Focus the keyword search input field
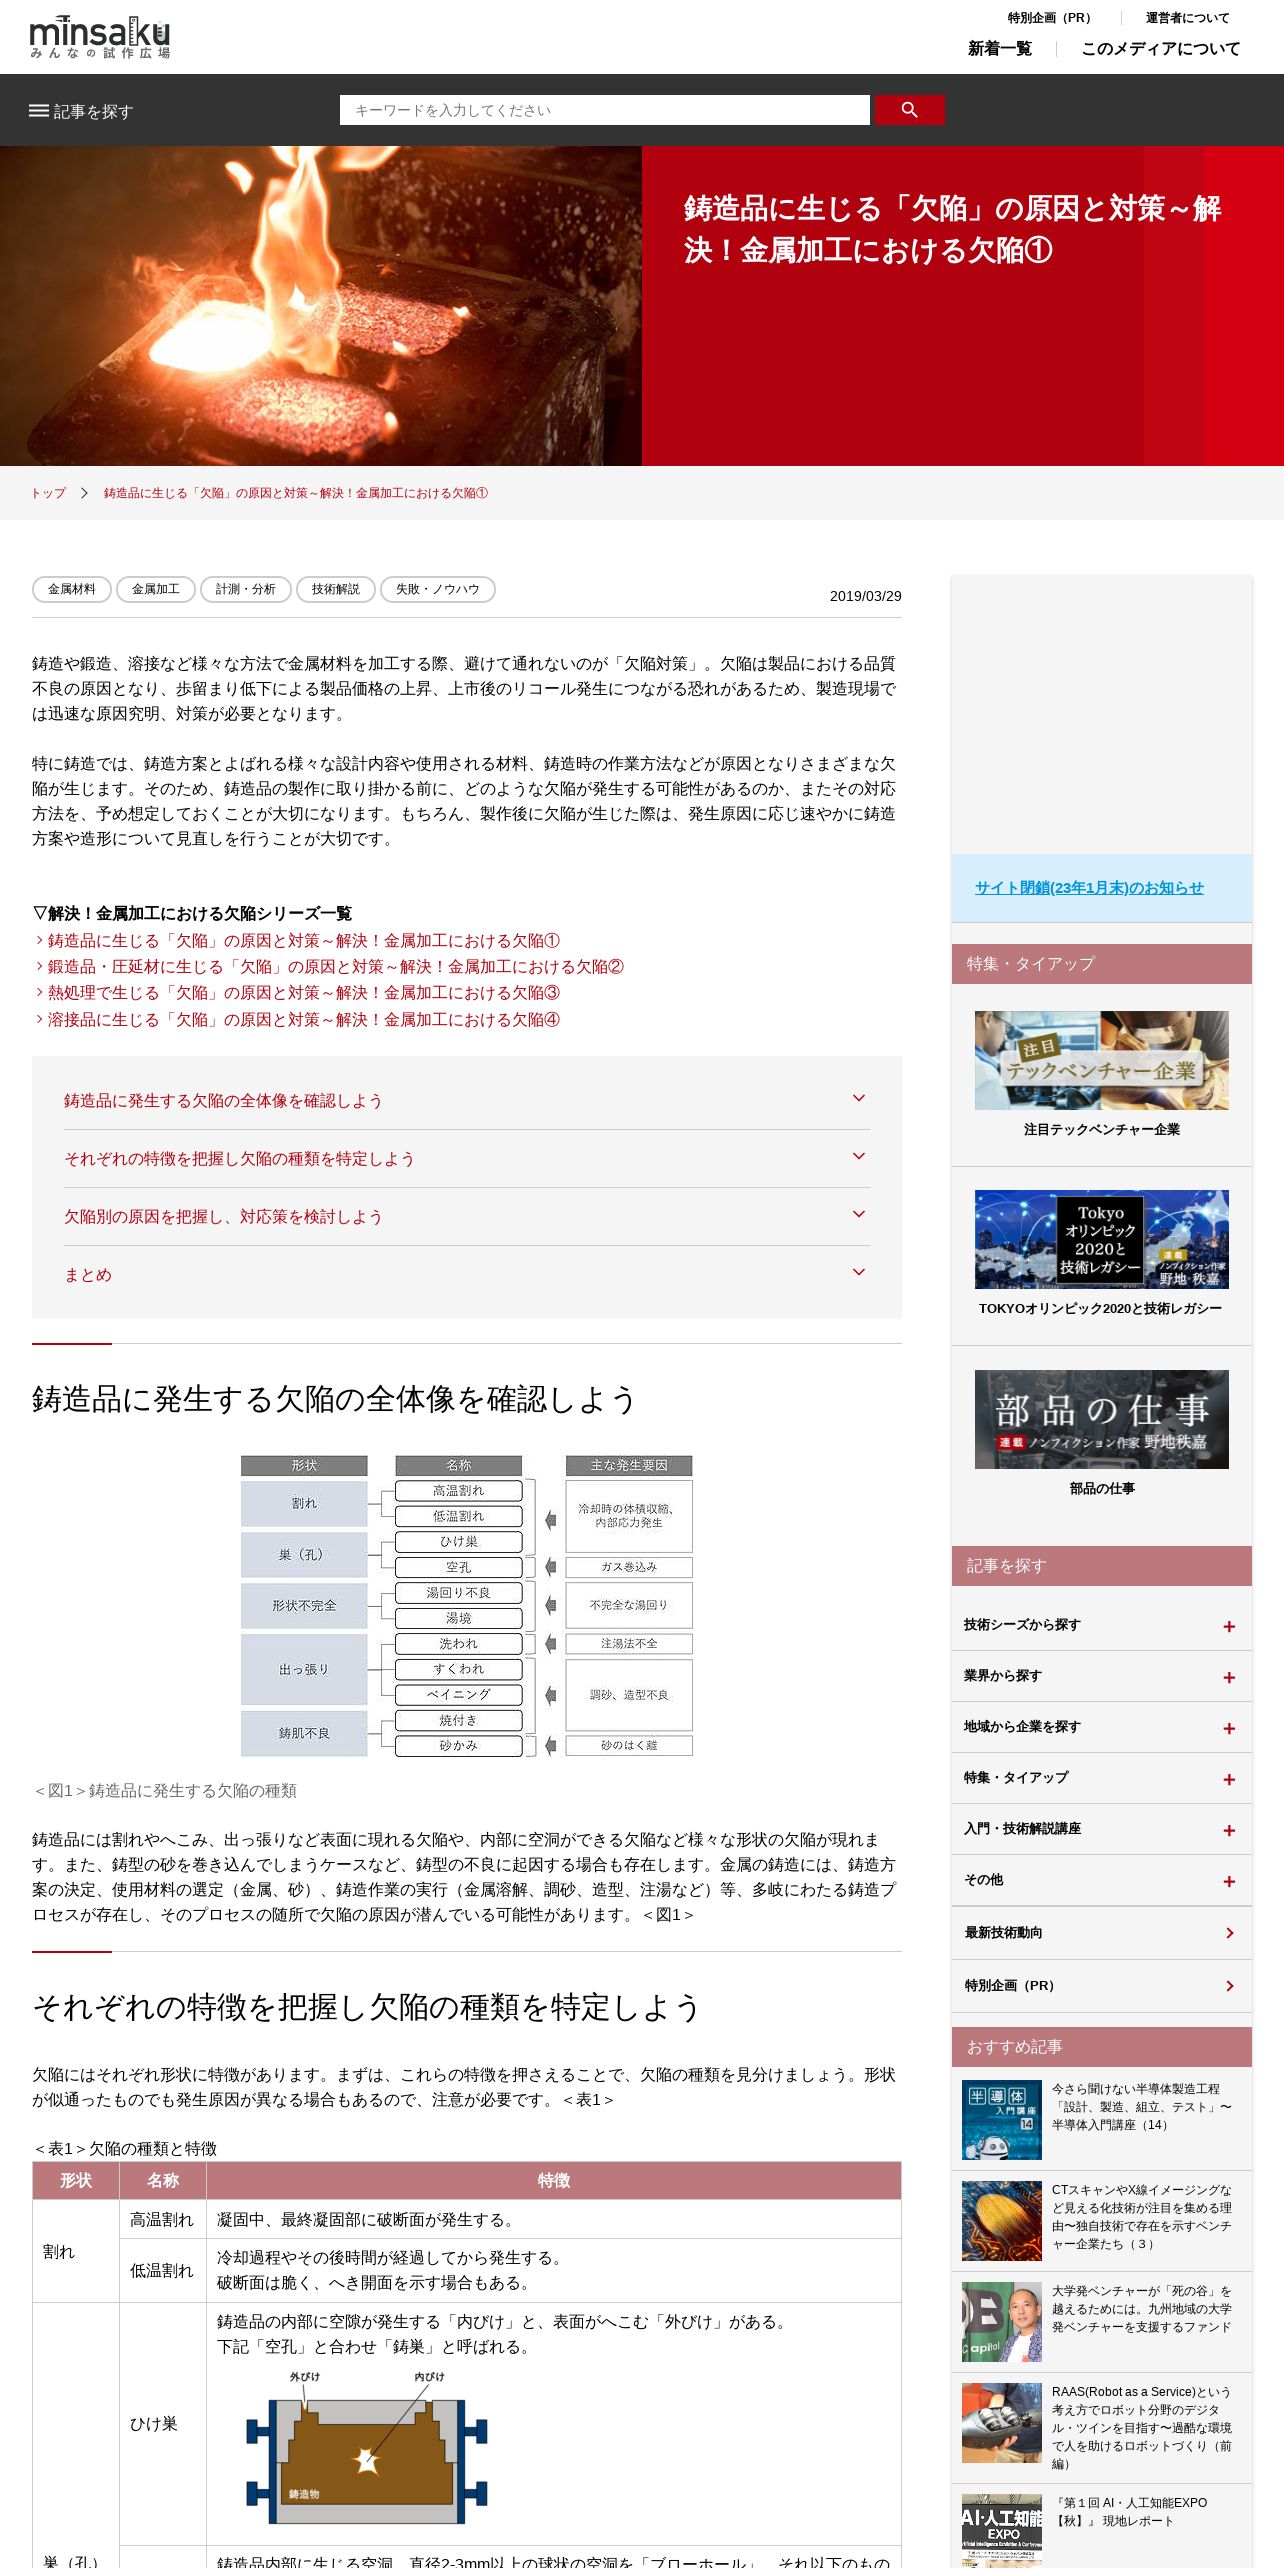The height and width of the screenshot is (2568, 1284). [604, 110]
